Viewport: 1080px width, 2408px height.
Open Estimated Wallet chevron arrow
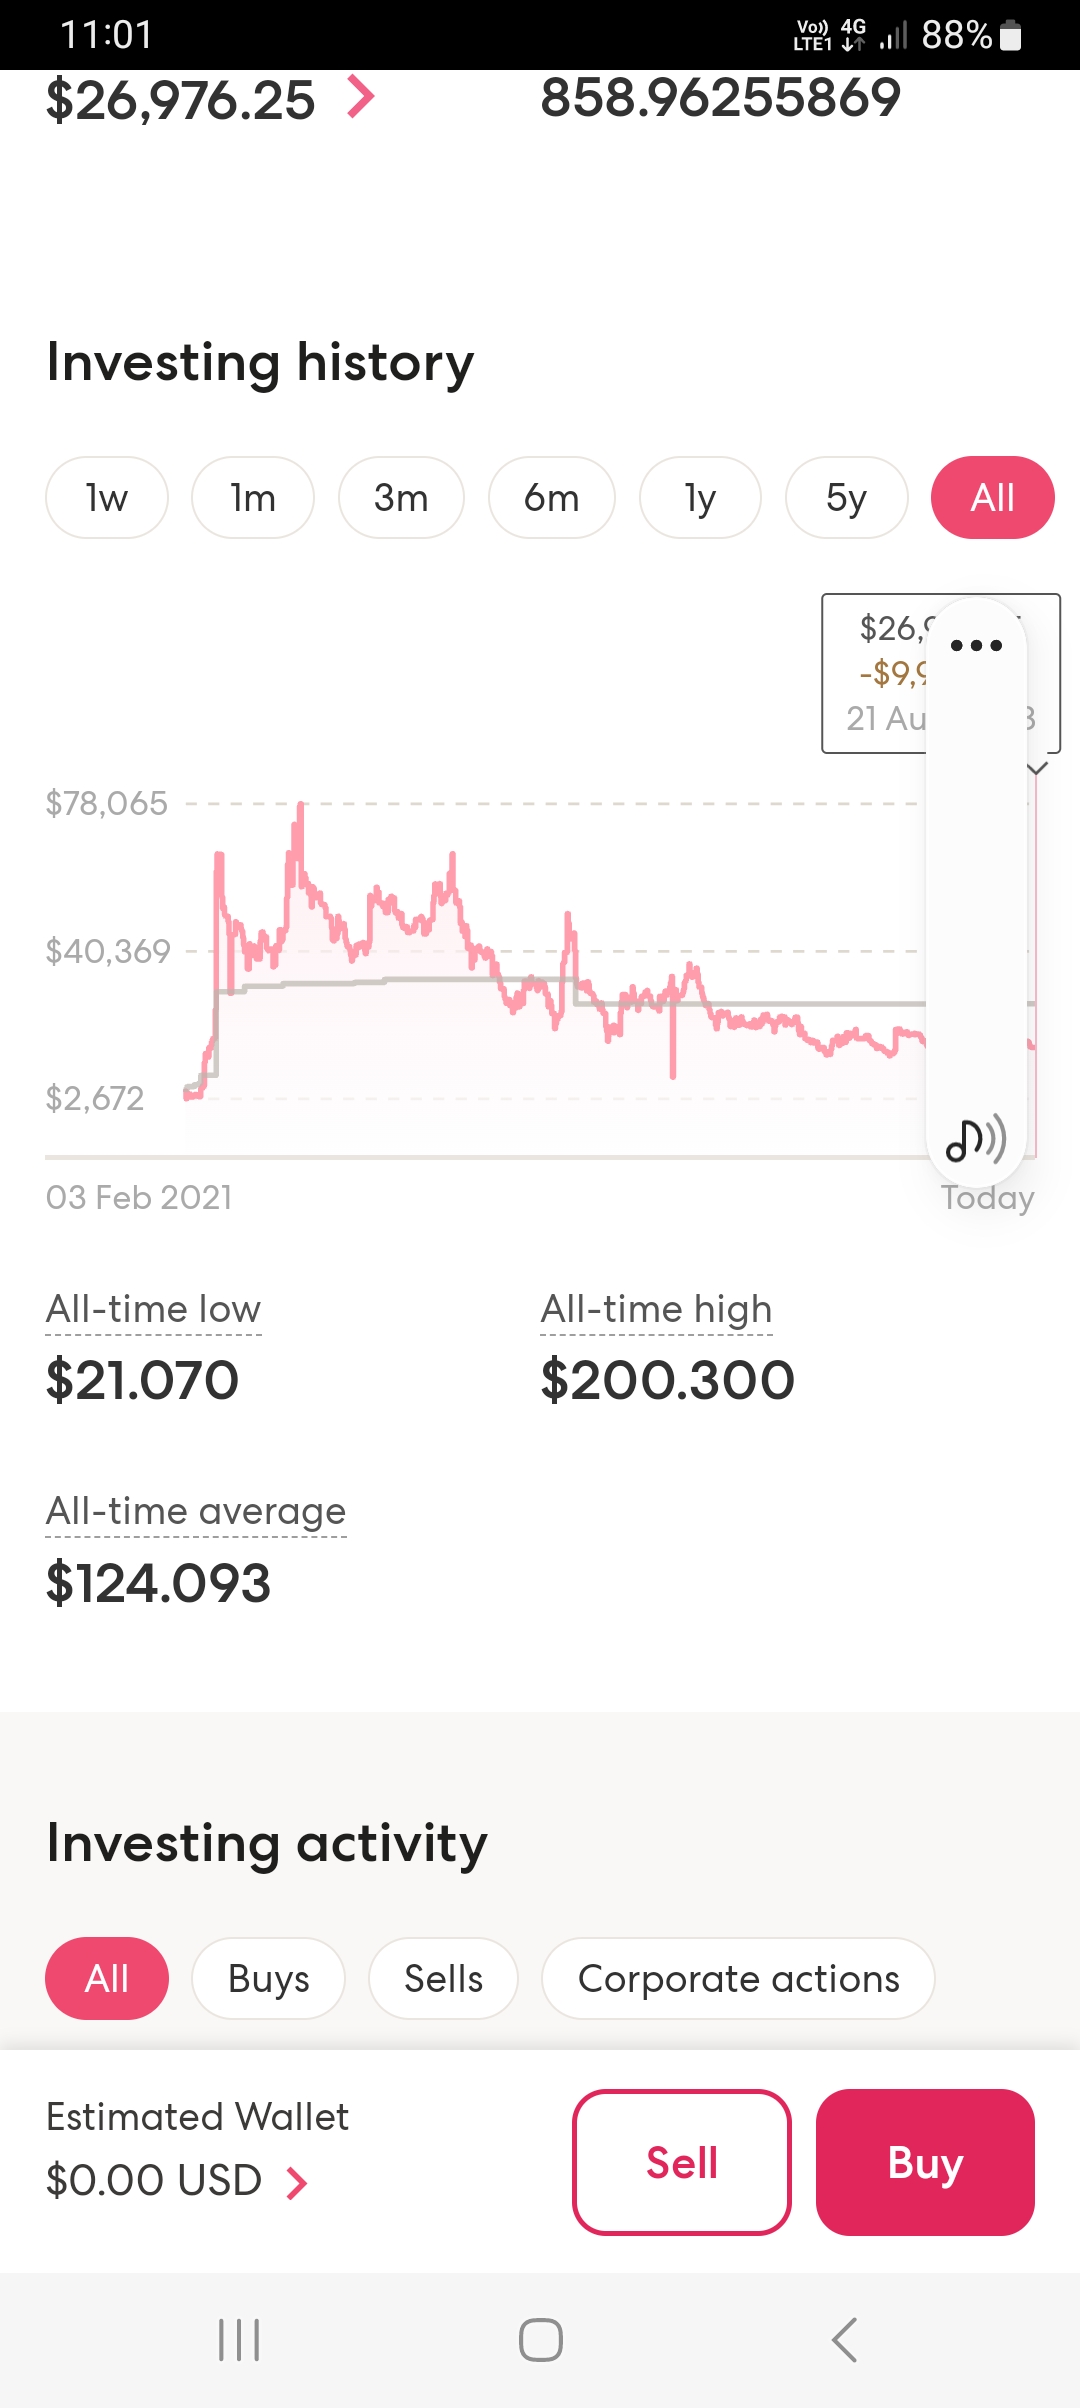tap(296, 2183)
